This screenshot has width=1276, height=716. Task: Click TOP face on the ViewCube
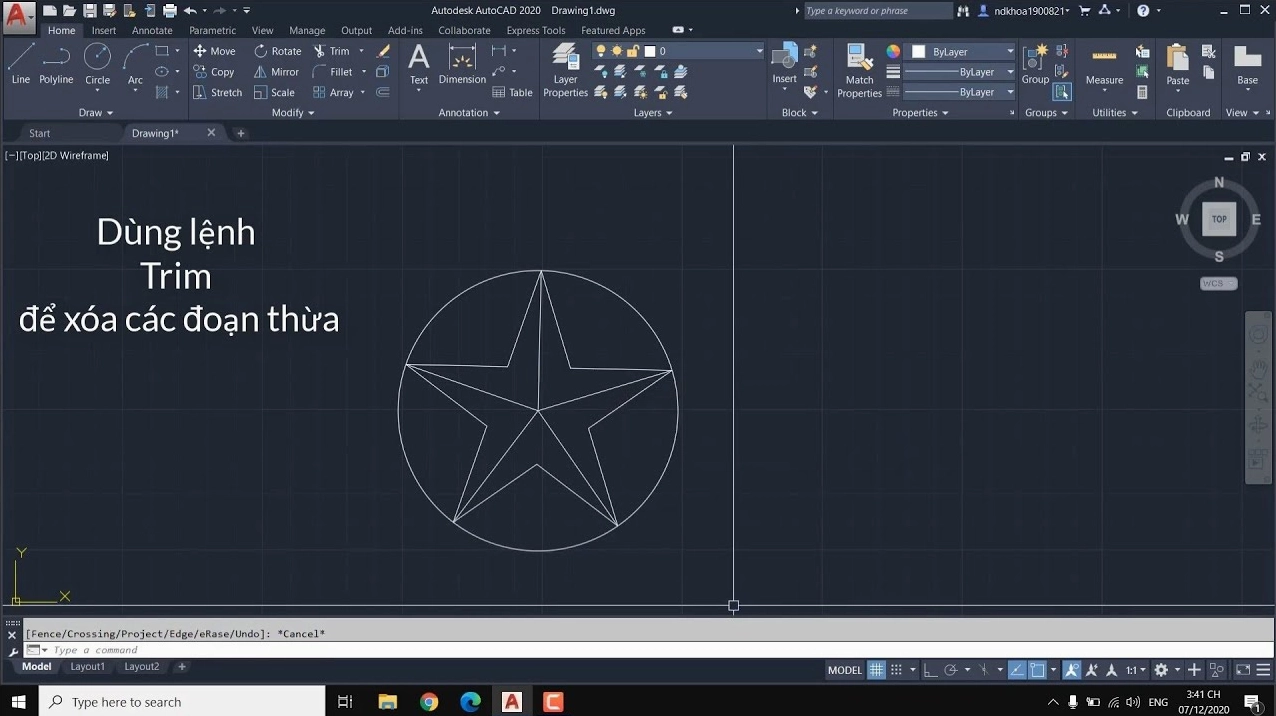(x=1219, y=219)
